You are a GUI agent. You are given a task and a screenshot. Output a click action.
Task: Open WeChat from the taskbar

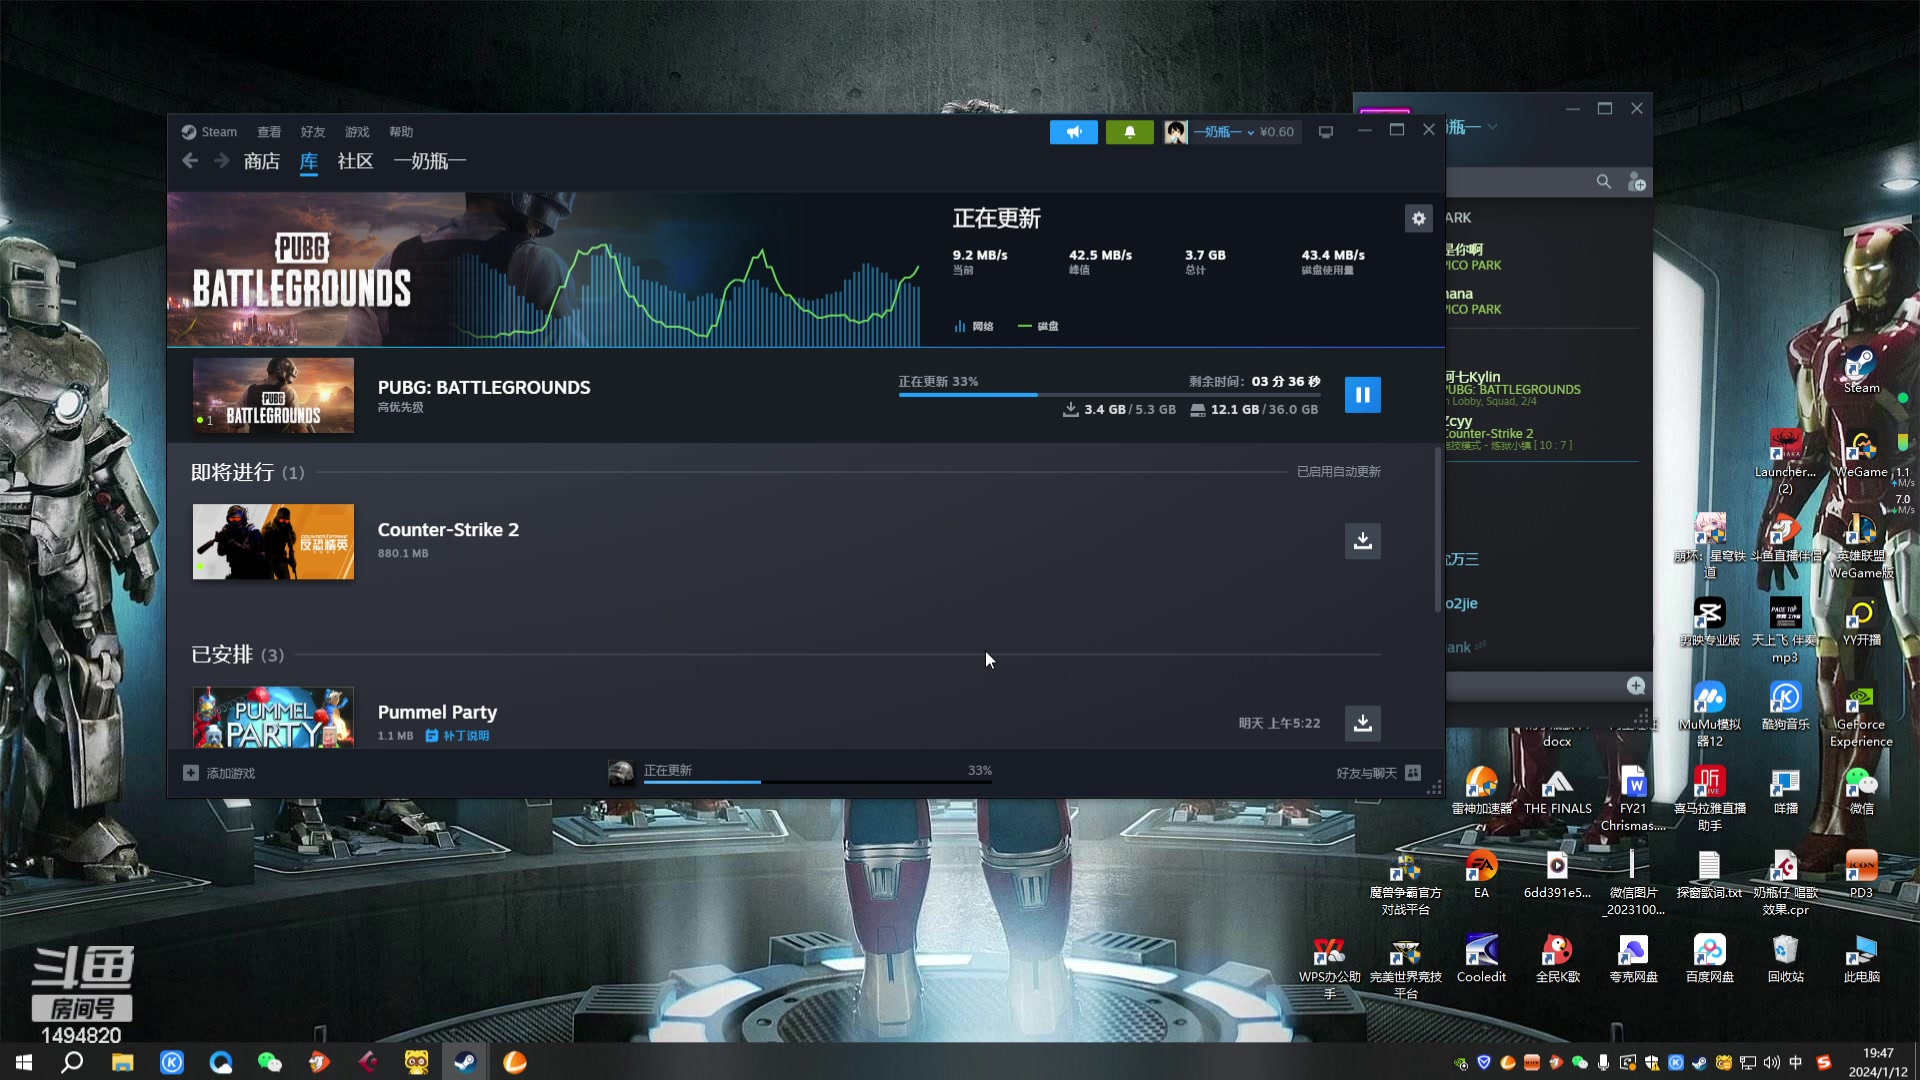point(269,1062)
